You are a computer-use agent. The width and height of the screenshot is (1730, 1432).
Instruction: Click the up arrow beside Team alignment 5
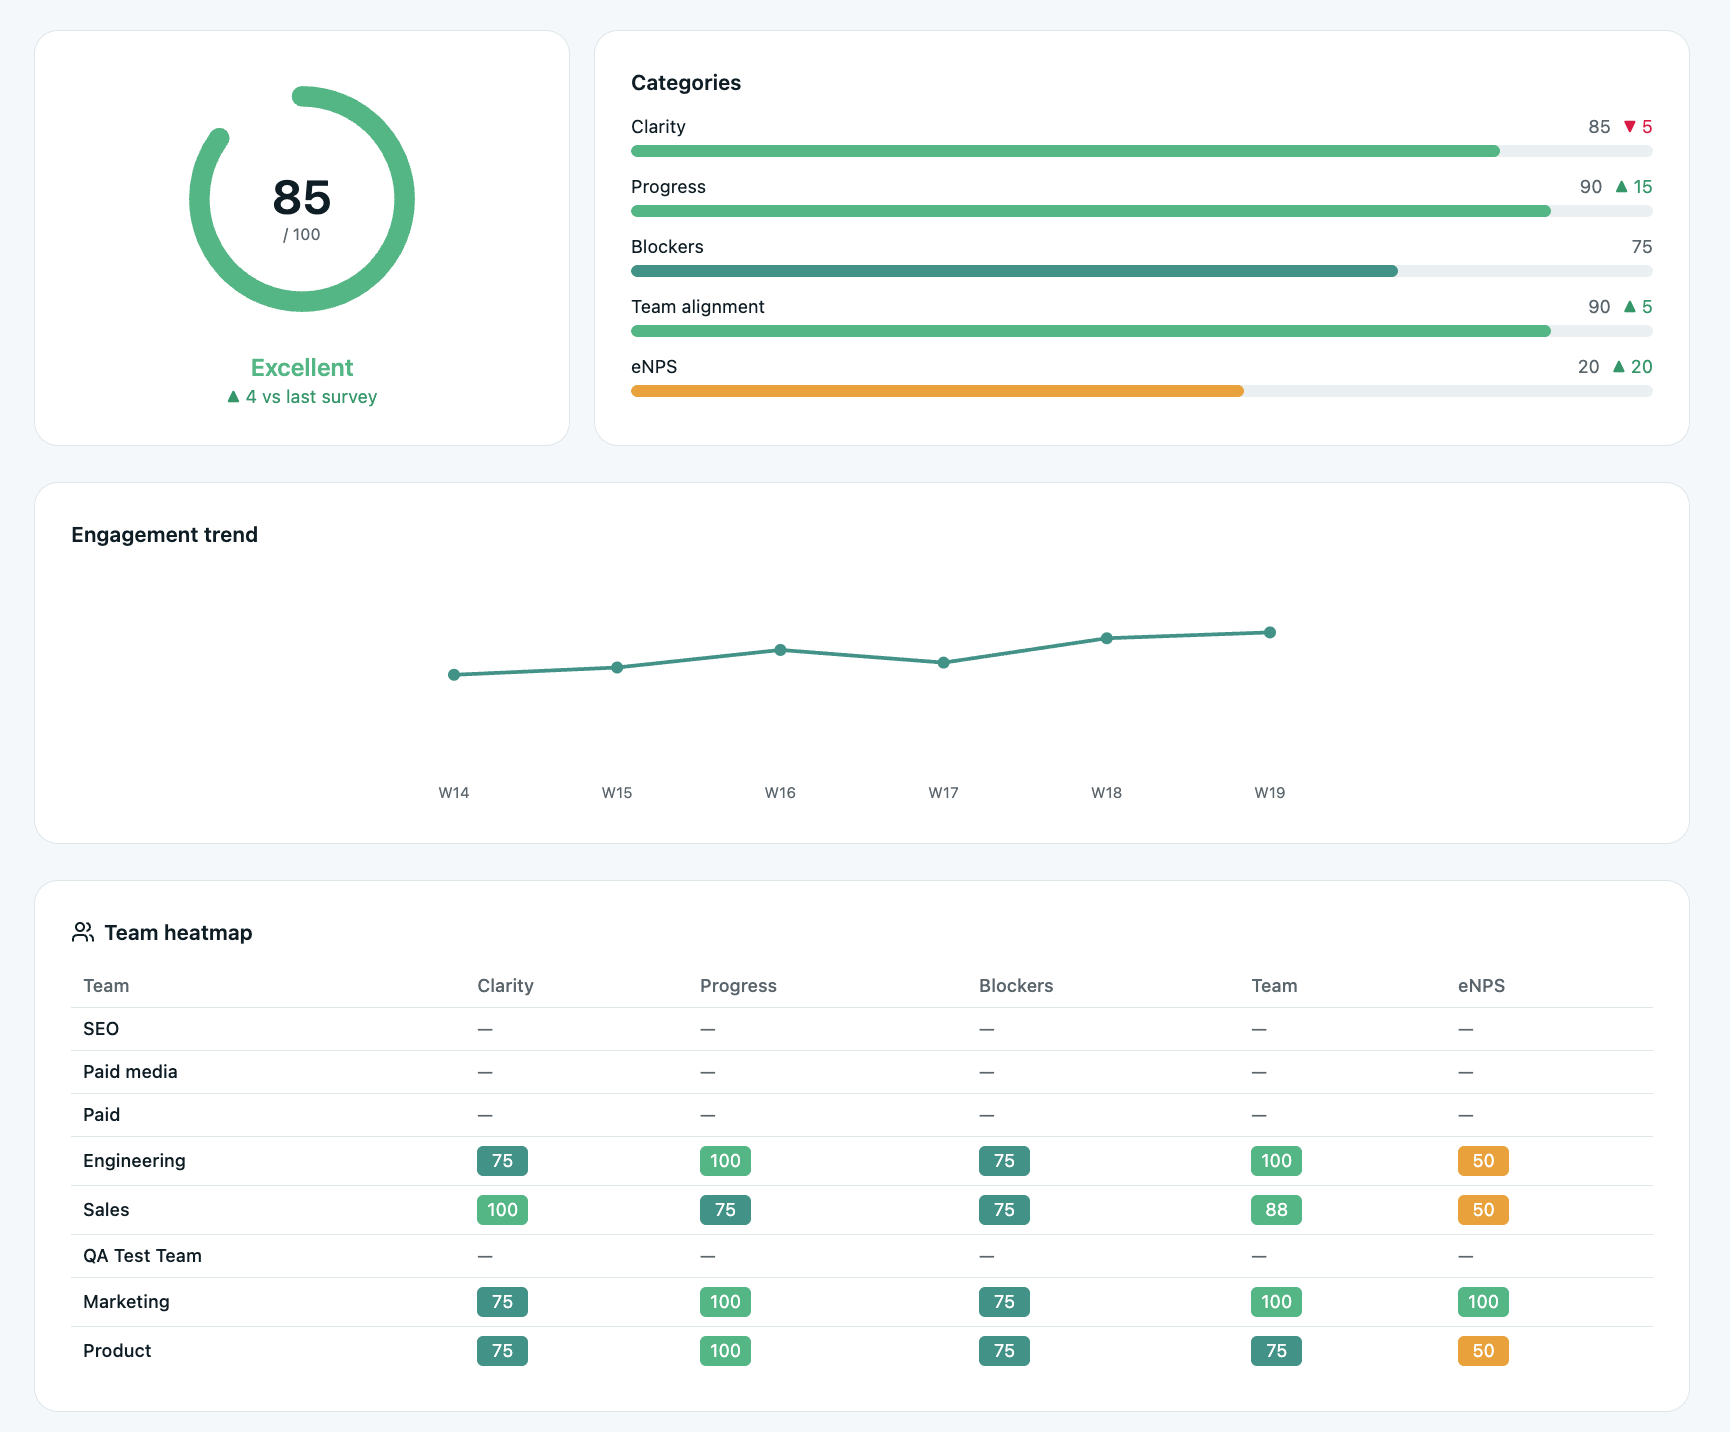tap(1630, 306)
